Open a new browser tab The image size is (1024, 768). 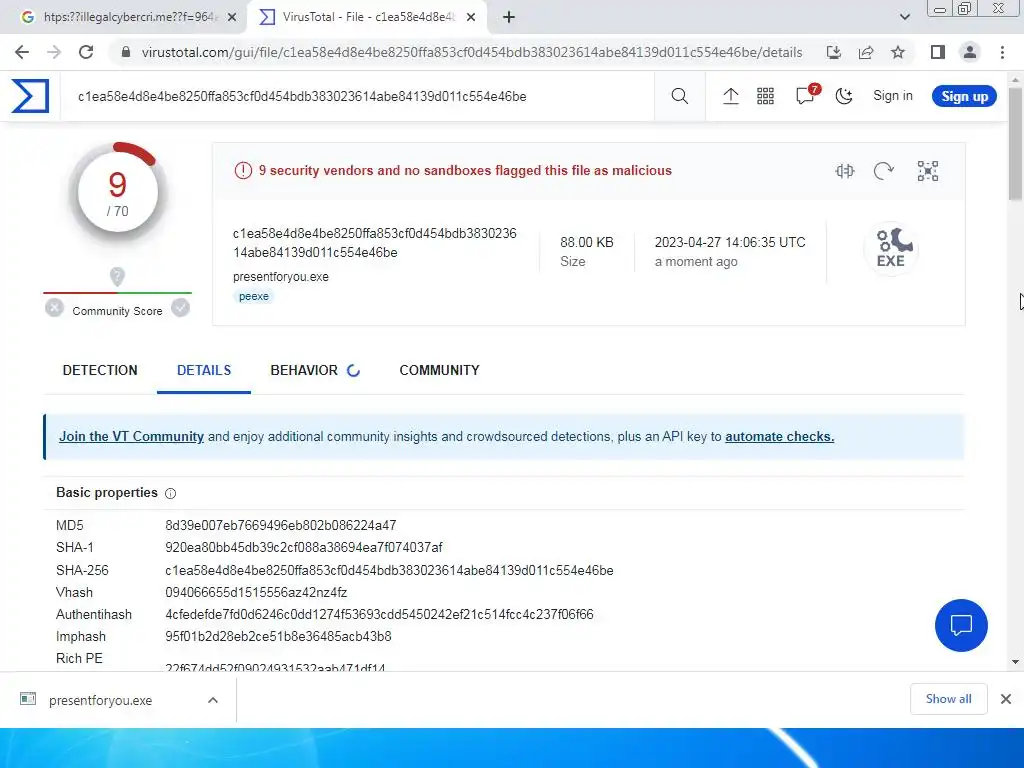[x=509, y=18]
